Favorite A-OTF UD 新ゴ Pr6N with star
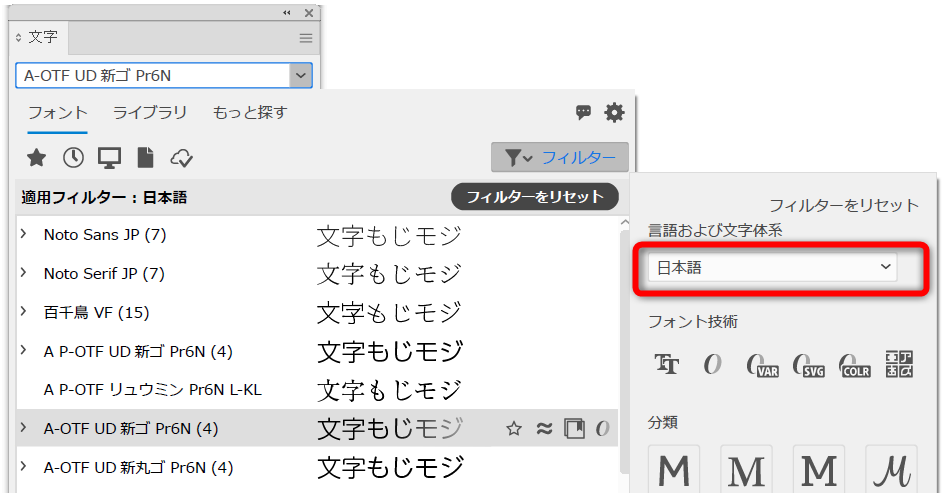 (514, 429)
